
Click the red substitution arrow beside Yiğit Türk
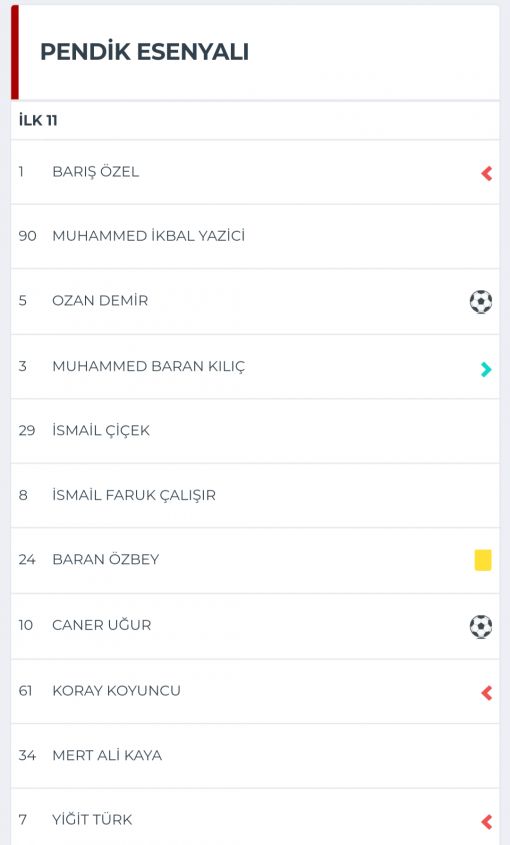(x=486, y=822)
